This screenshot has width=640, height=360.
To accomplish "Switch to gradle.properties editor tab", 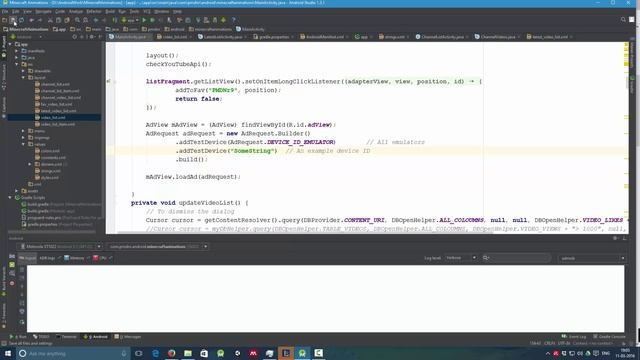I will pos(273,37).
